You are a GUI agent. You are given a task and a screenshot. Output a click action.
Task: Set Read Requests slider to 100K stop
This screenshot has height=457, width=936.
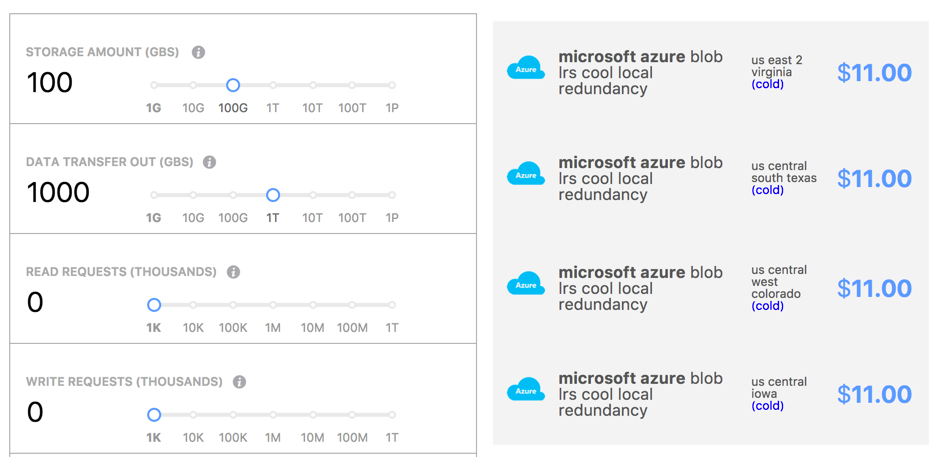pos(233,305)
